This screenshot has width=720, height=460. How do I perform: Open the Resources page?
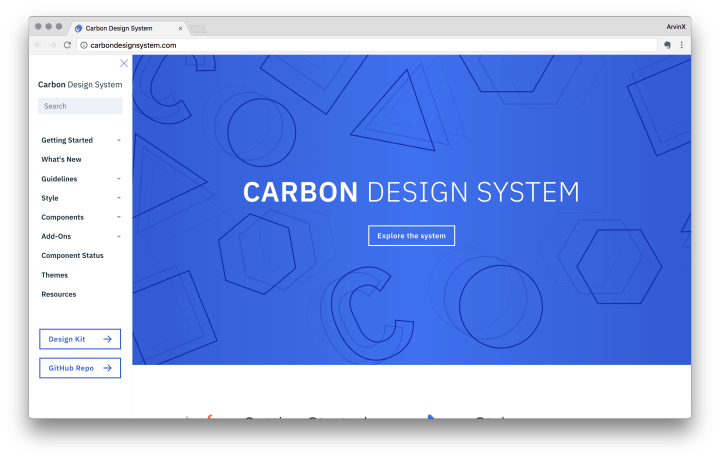(59, 294)
